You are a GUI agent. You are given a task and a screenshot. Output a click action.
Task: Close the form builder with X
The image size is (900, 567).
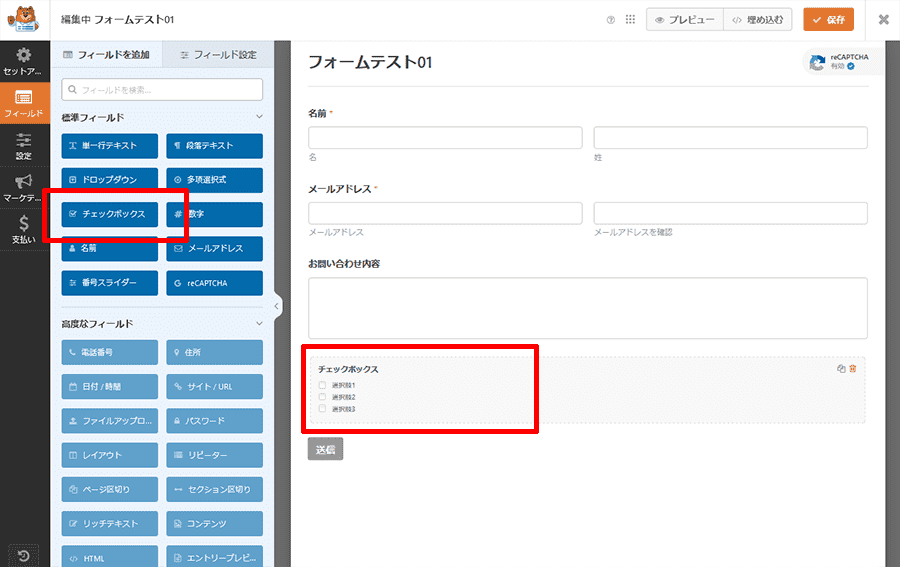point(883,20)
